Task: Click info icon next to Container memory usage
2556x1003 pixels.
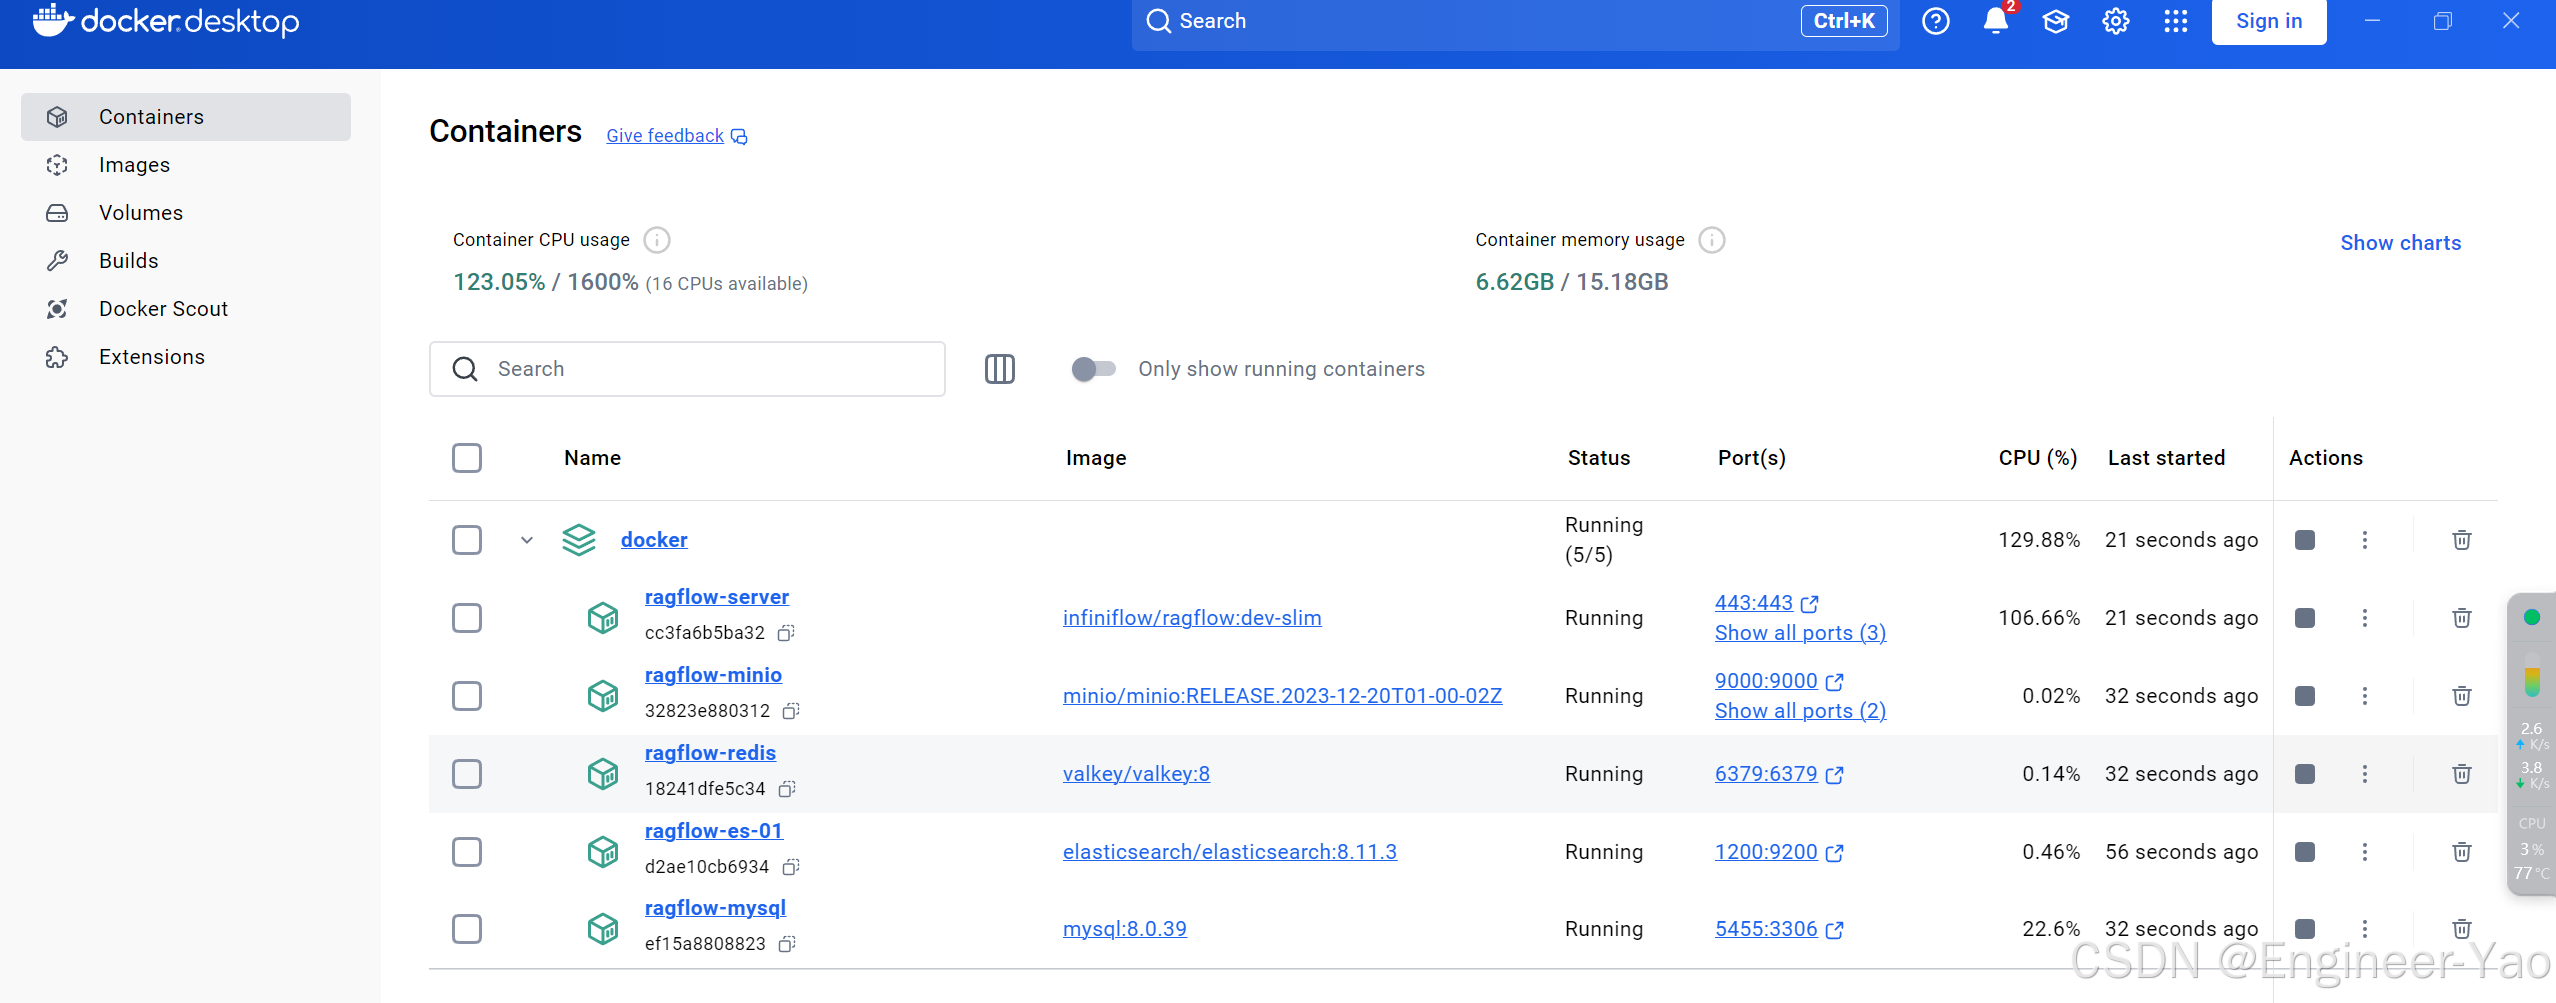Action: (1712, 240)
